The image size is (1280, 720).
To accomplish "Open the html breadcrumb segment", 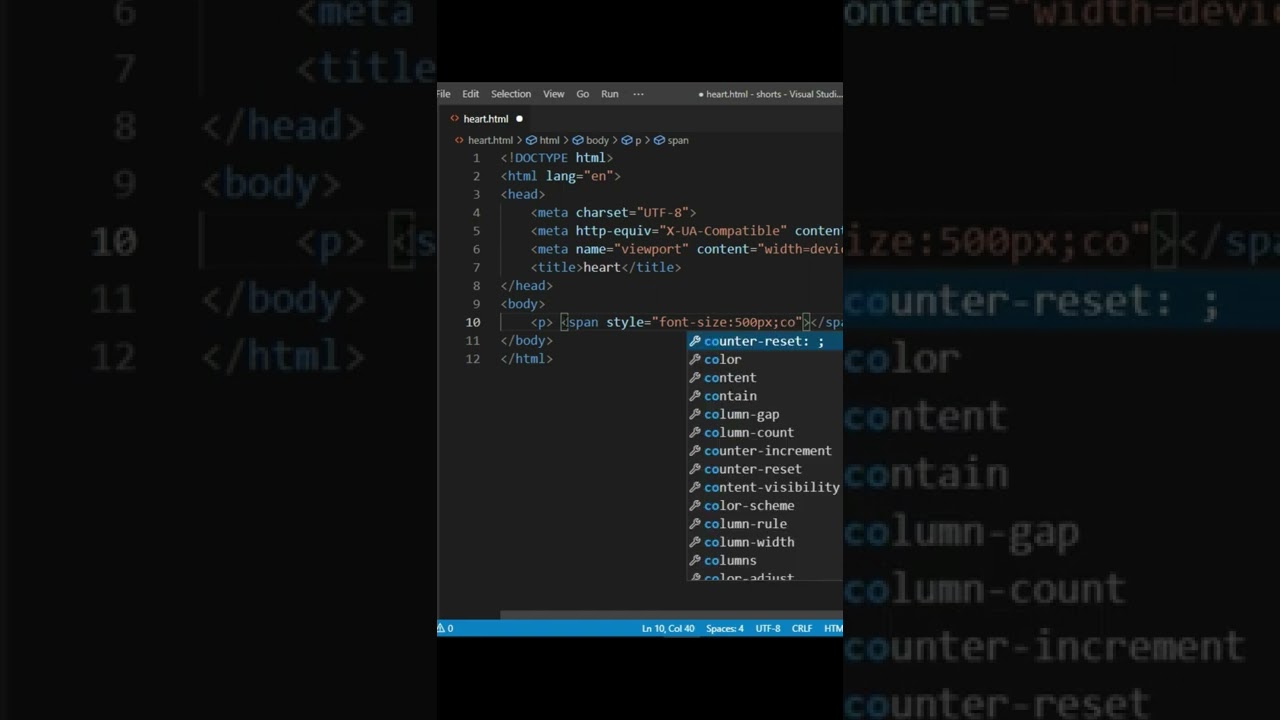I will click(549, 141).
